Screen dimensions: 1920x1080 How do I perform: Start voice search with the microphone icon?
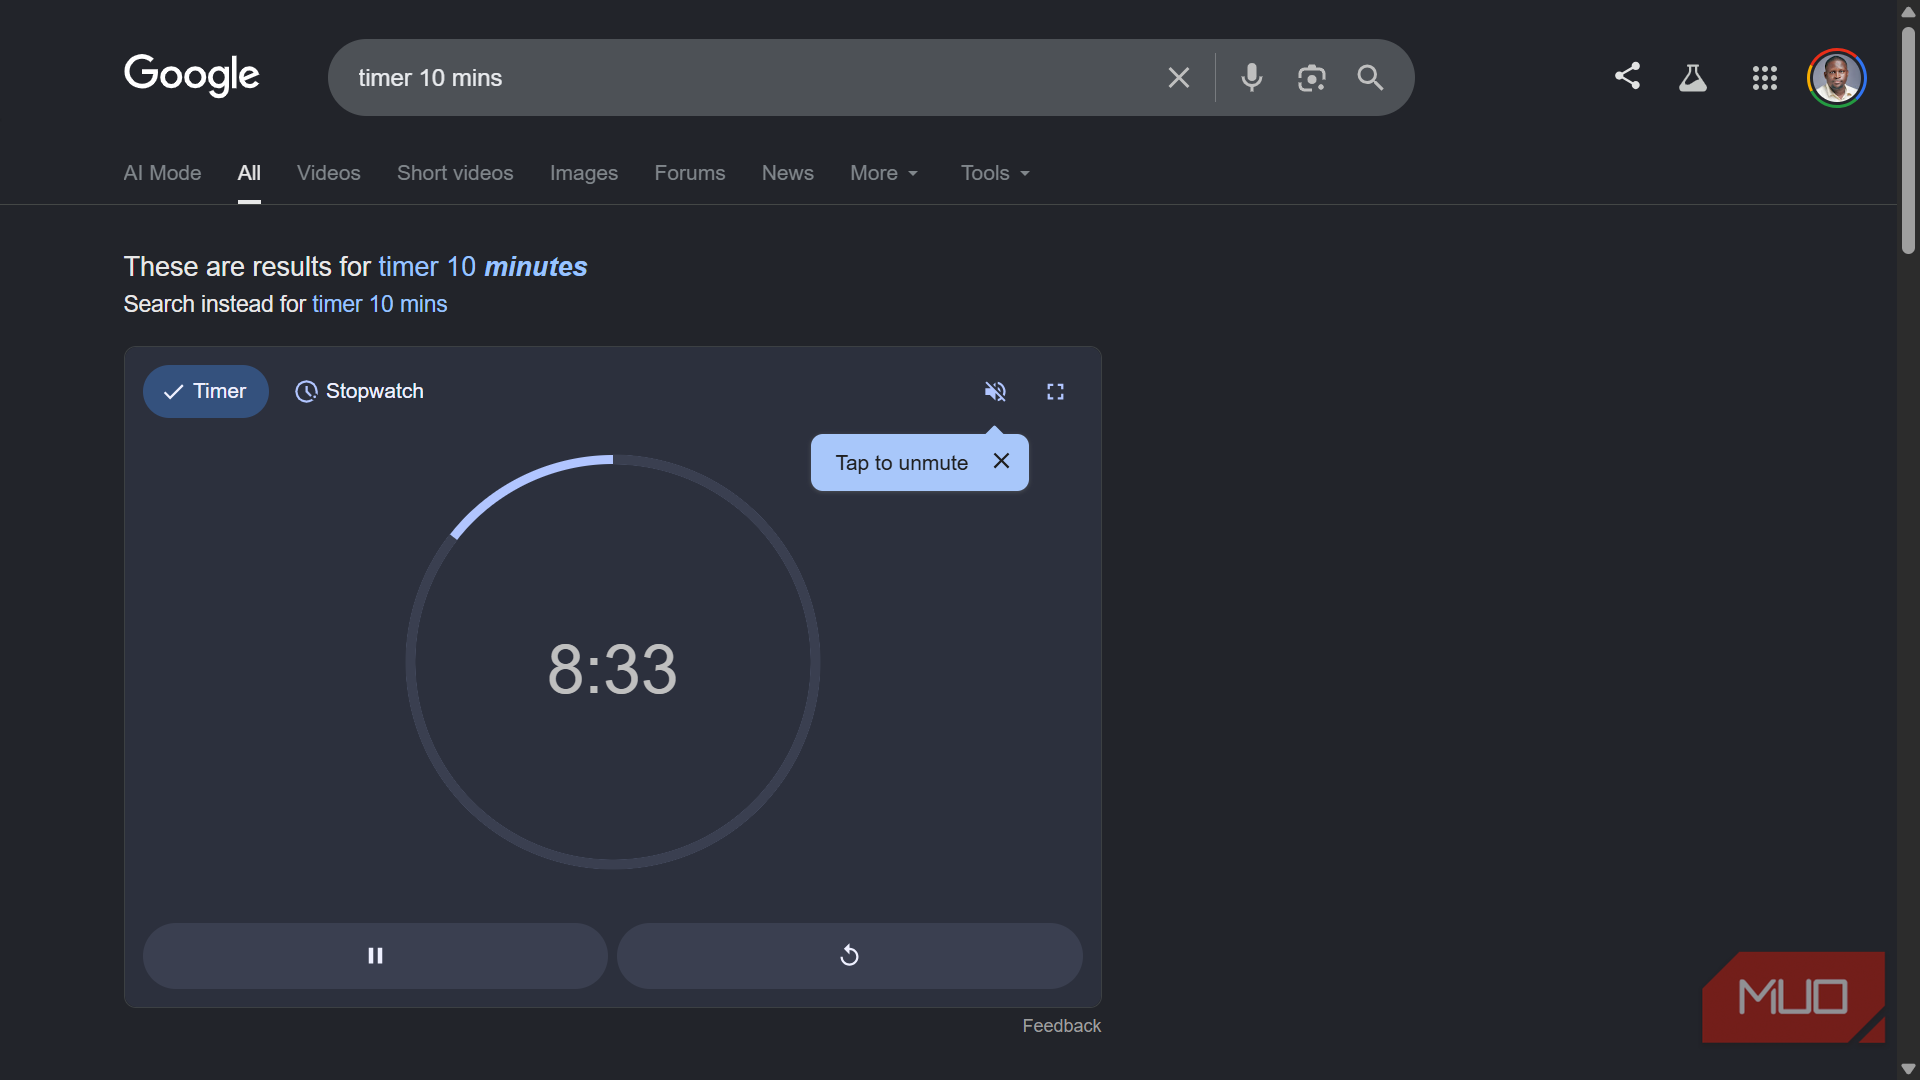[1251, 78]
